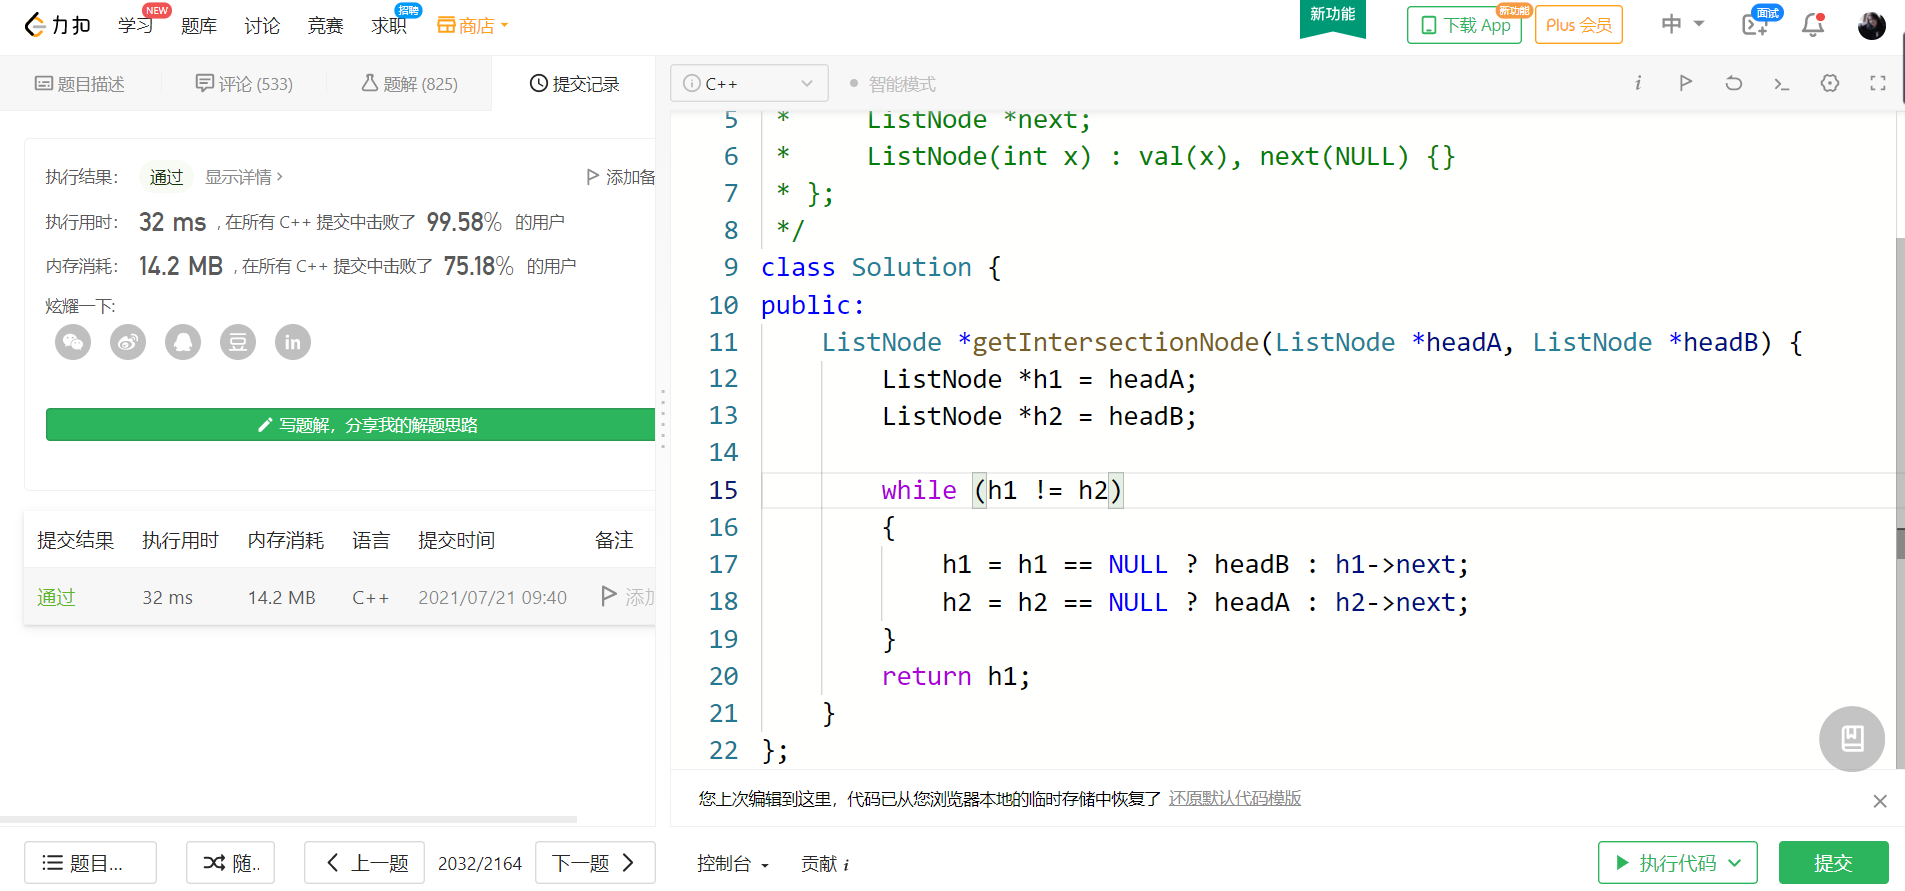Open the 中 language switcher dropdown
The height and width of the screenshot is (891, 1905).
pyautogui.click(x=1682, y=24)
